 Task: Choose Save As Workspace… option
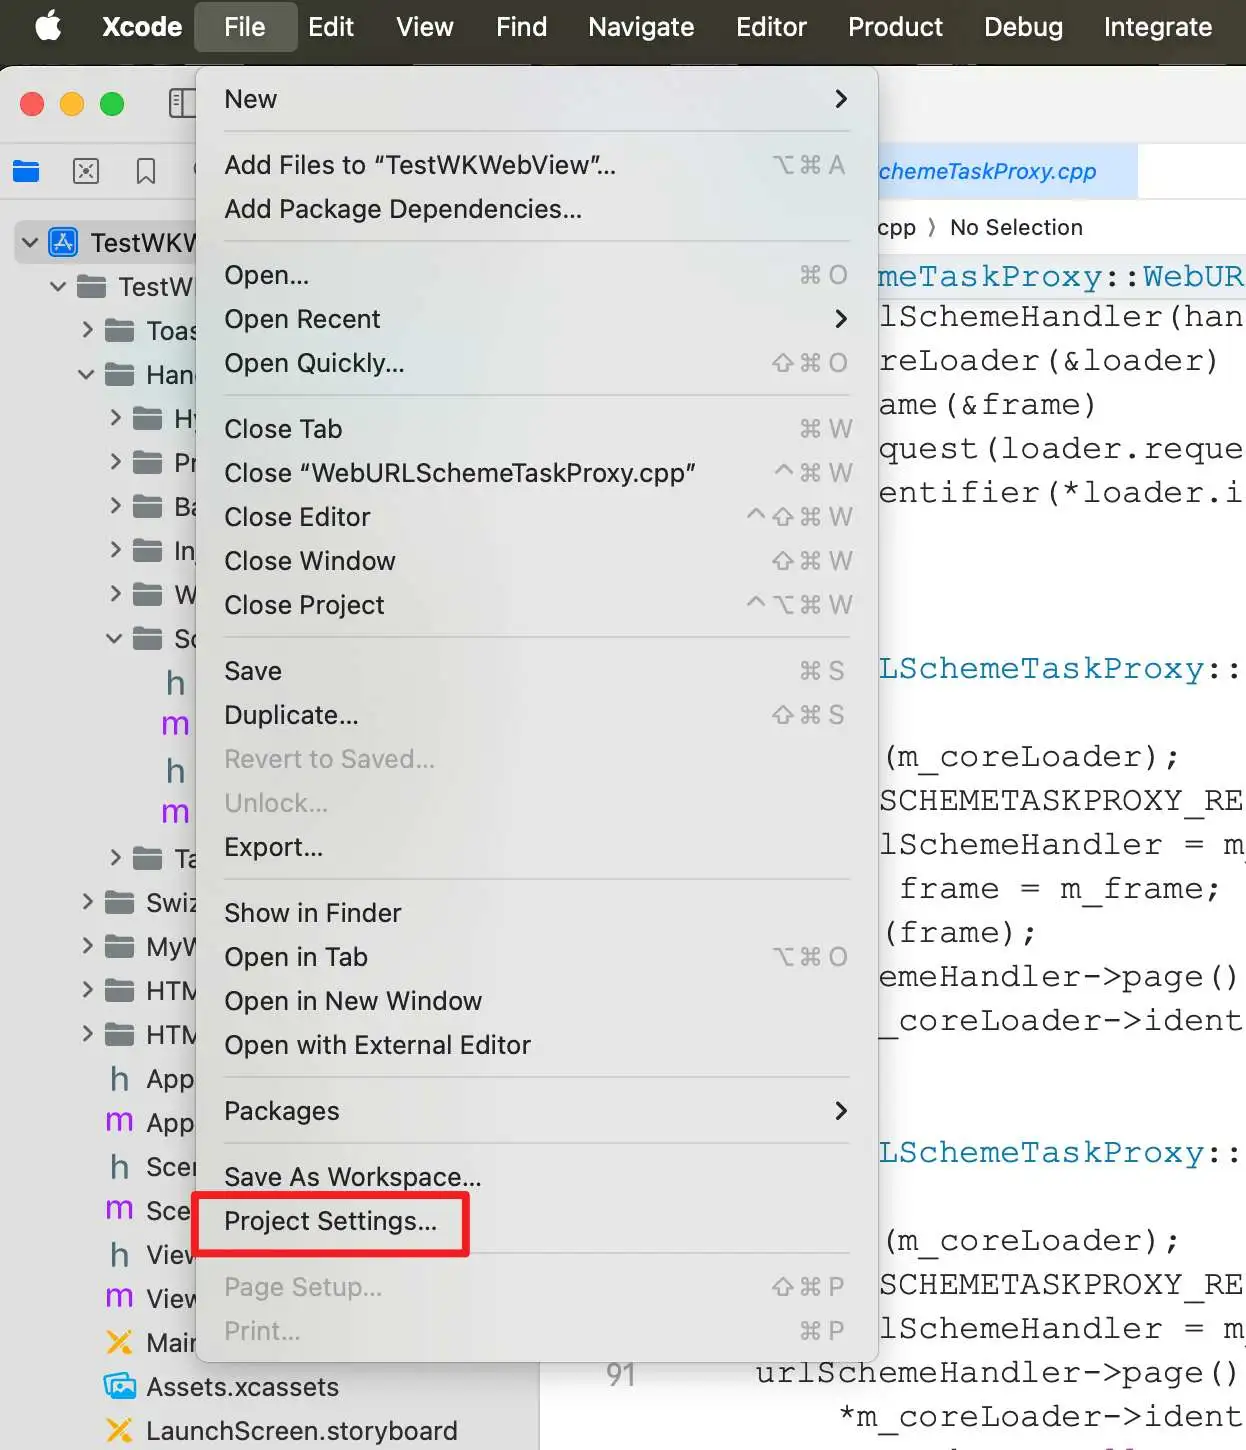click(352, 1177)
